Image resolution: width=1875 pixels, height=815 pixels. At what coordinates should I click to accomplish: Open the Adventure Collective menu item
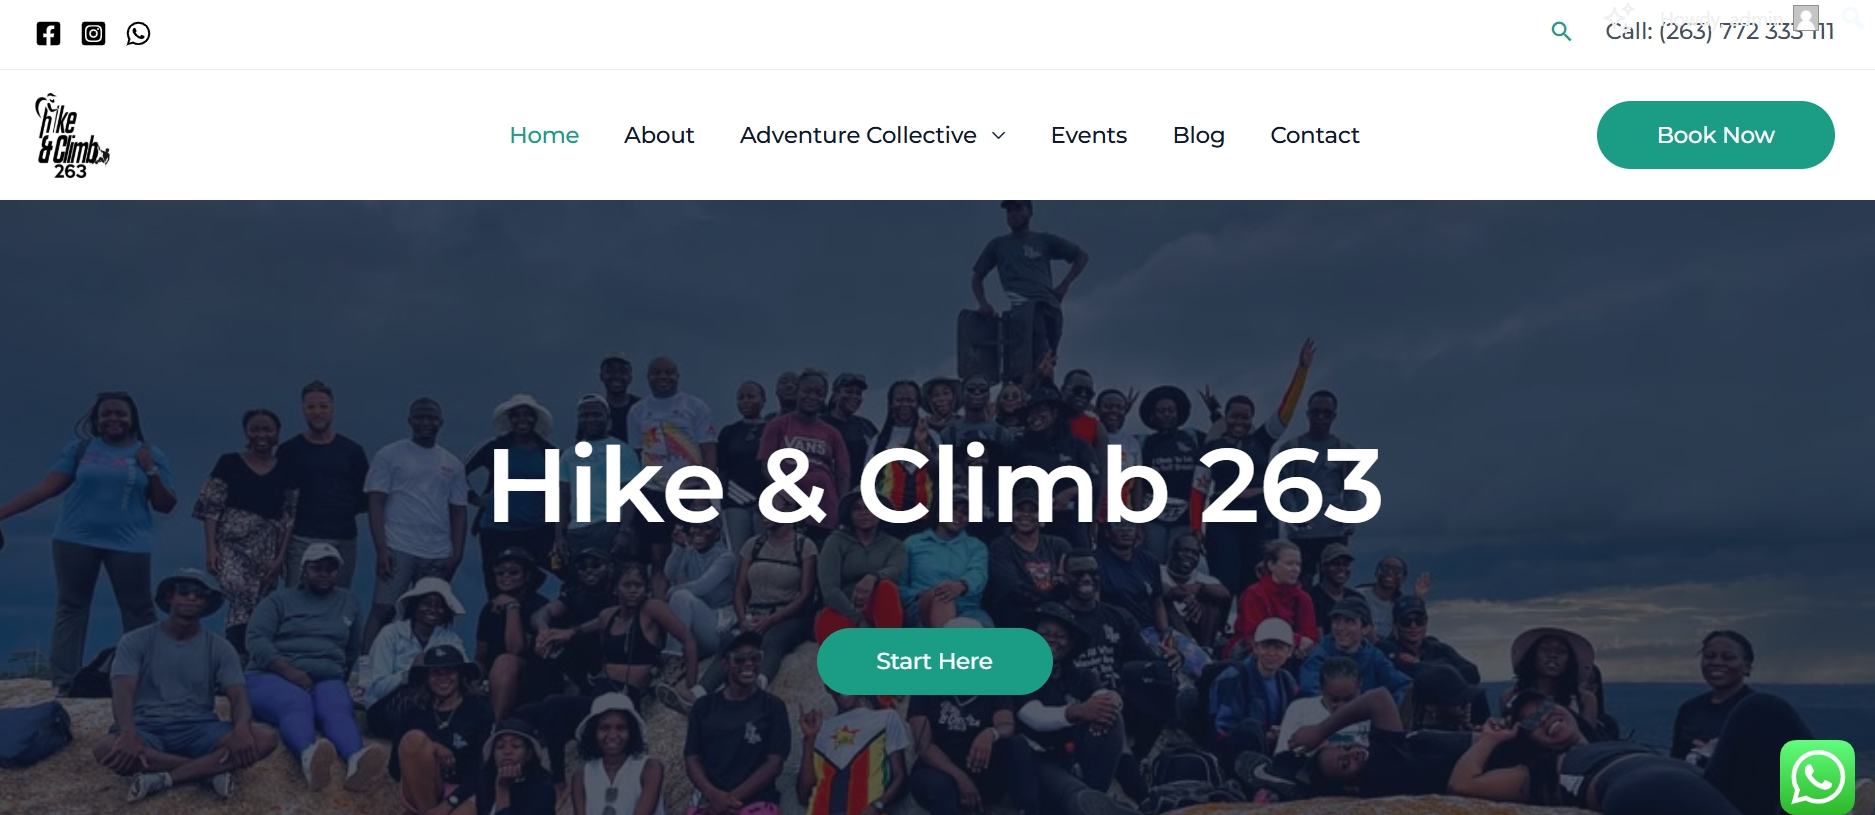(858, 135)
